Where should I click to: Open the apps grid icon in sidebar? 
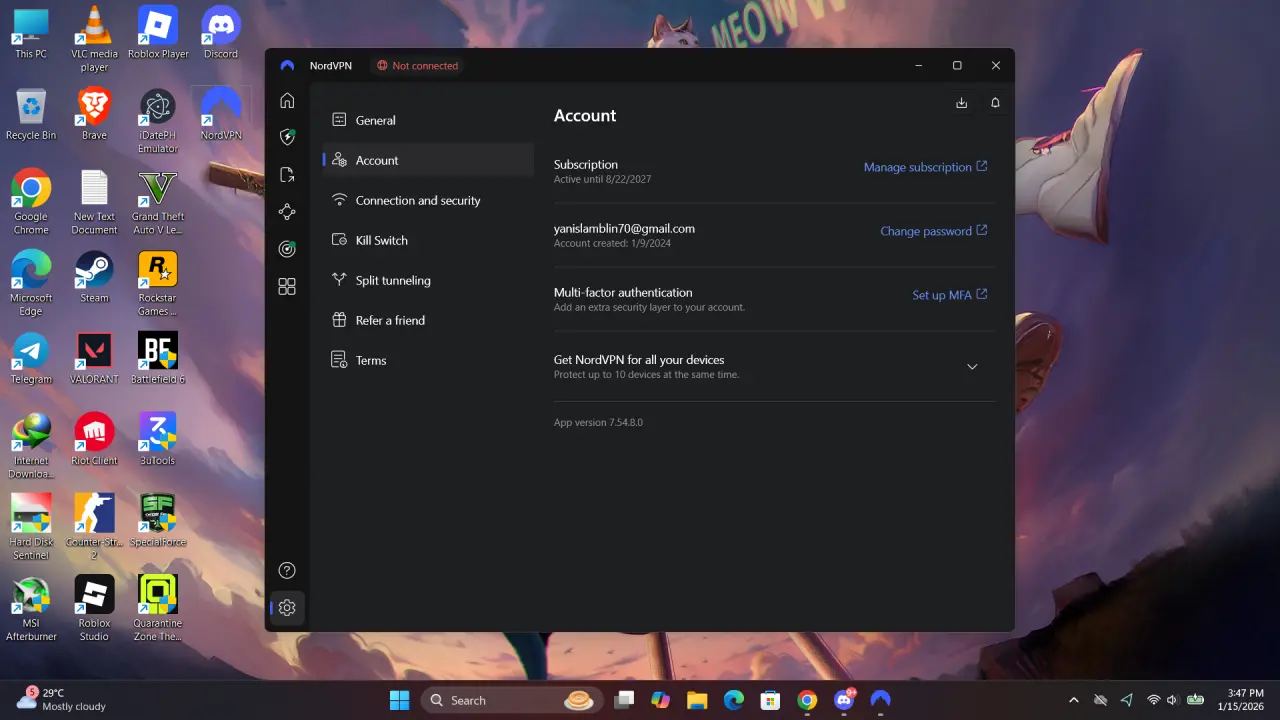[x=287, y=287]
